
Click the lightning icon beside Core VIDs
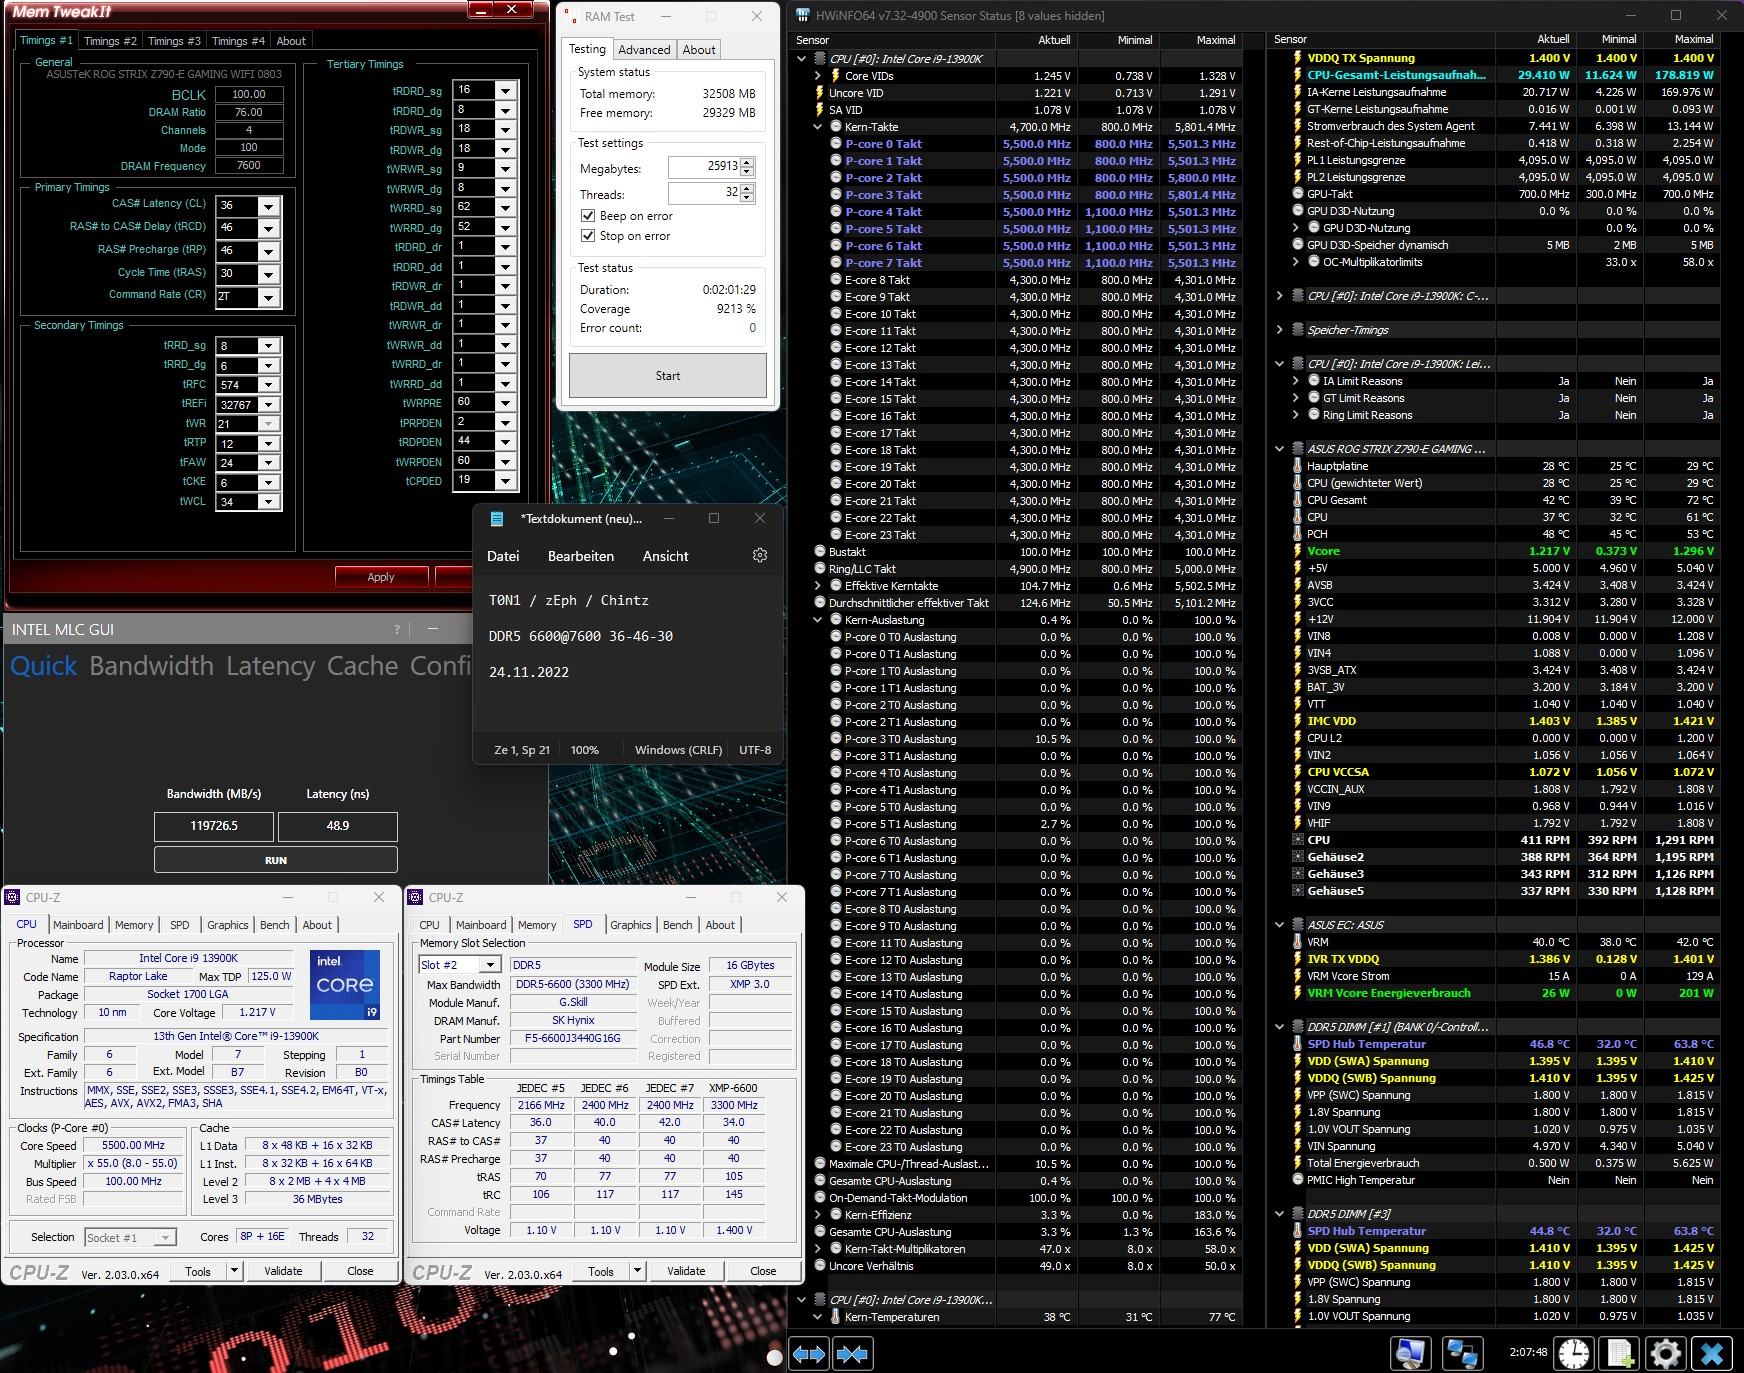pos(836,76)
